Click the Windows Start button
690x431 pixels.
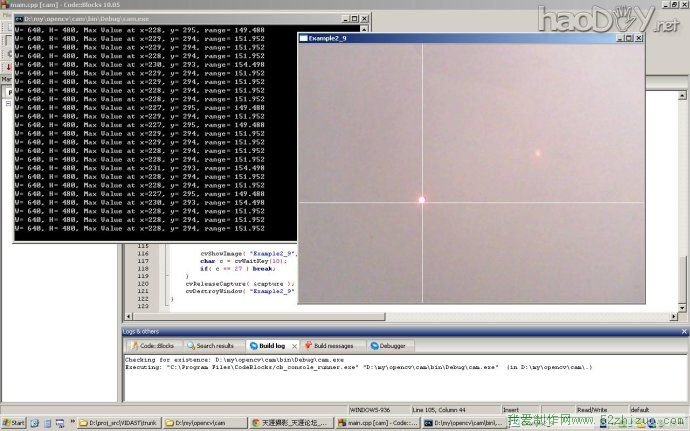[14, 423]
